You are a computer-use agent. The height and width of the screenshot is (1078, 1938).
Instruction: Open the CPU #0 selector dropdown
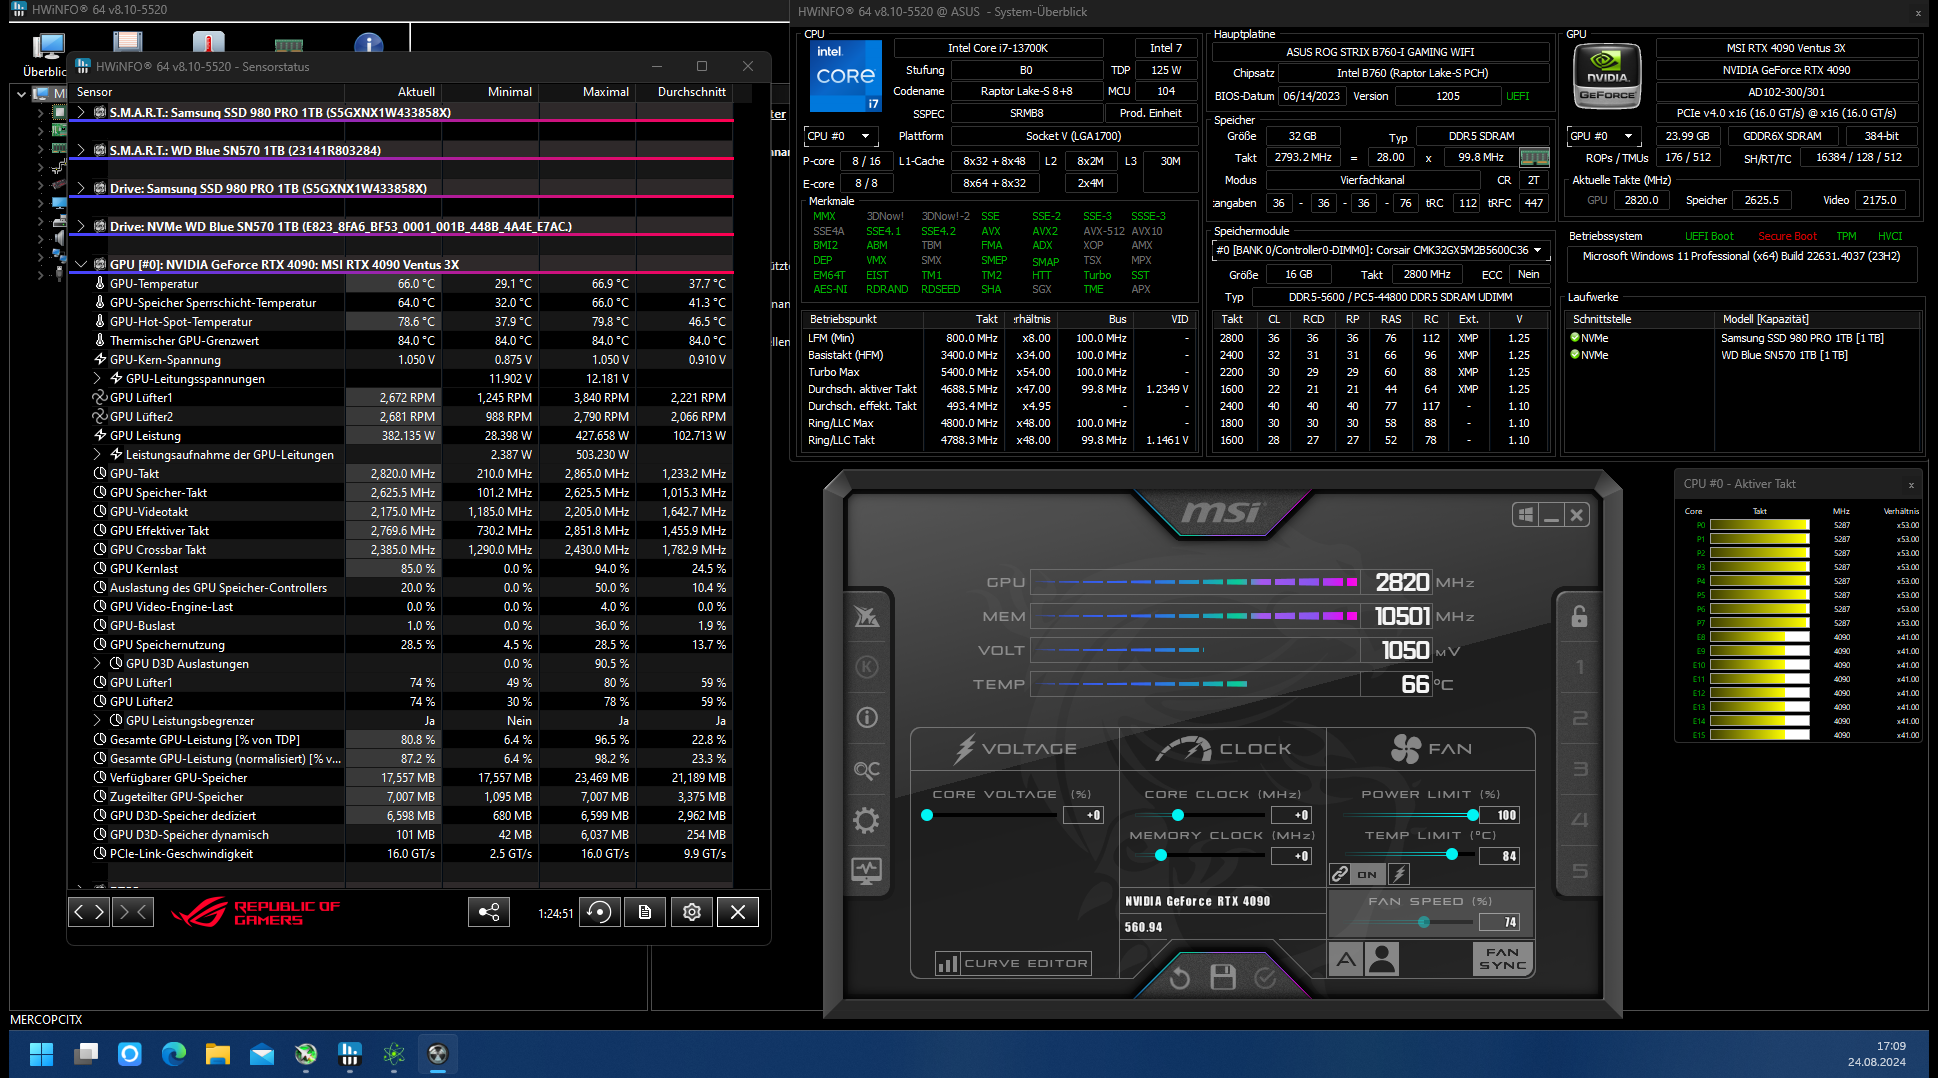click(x=840, y=136)
